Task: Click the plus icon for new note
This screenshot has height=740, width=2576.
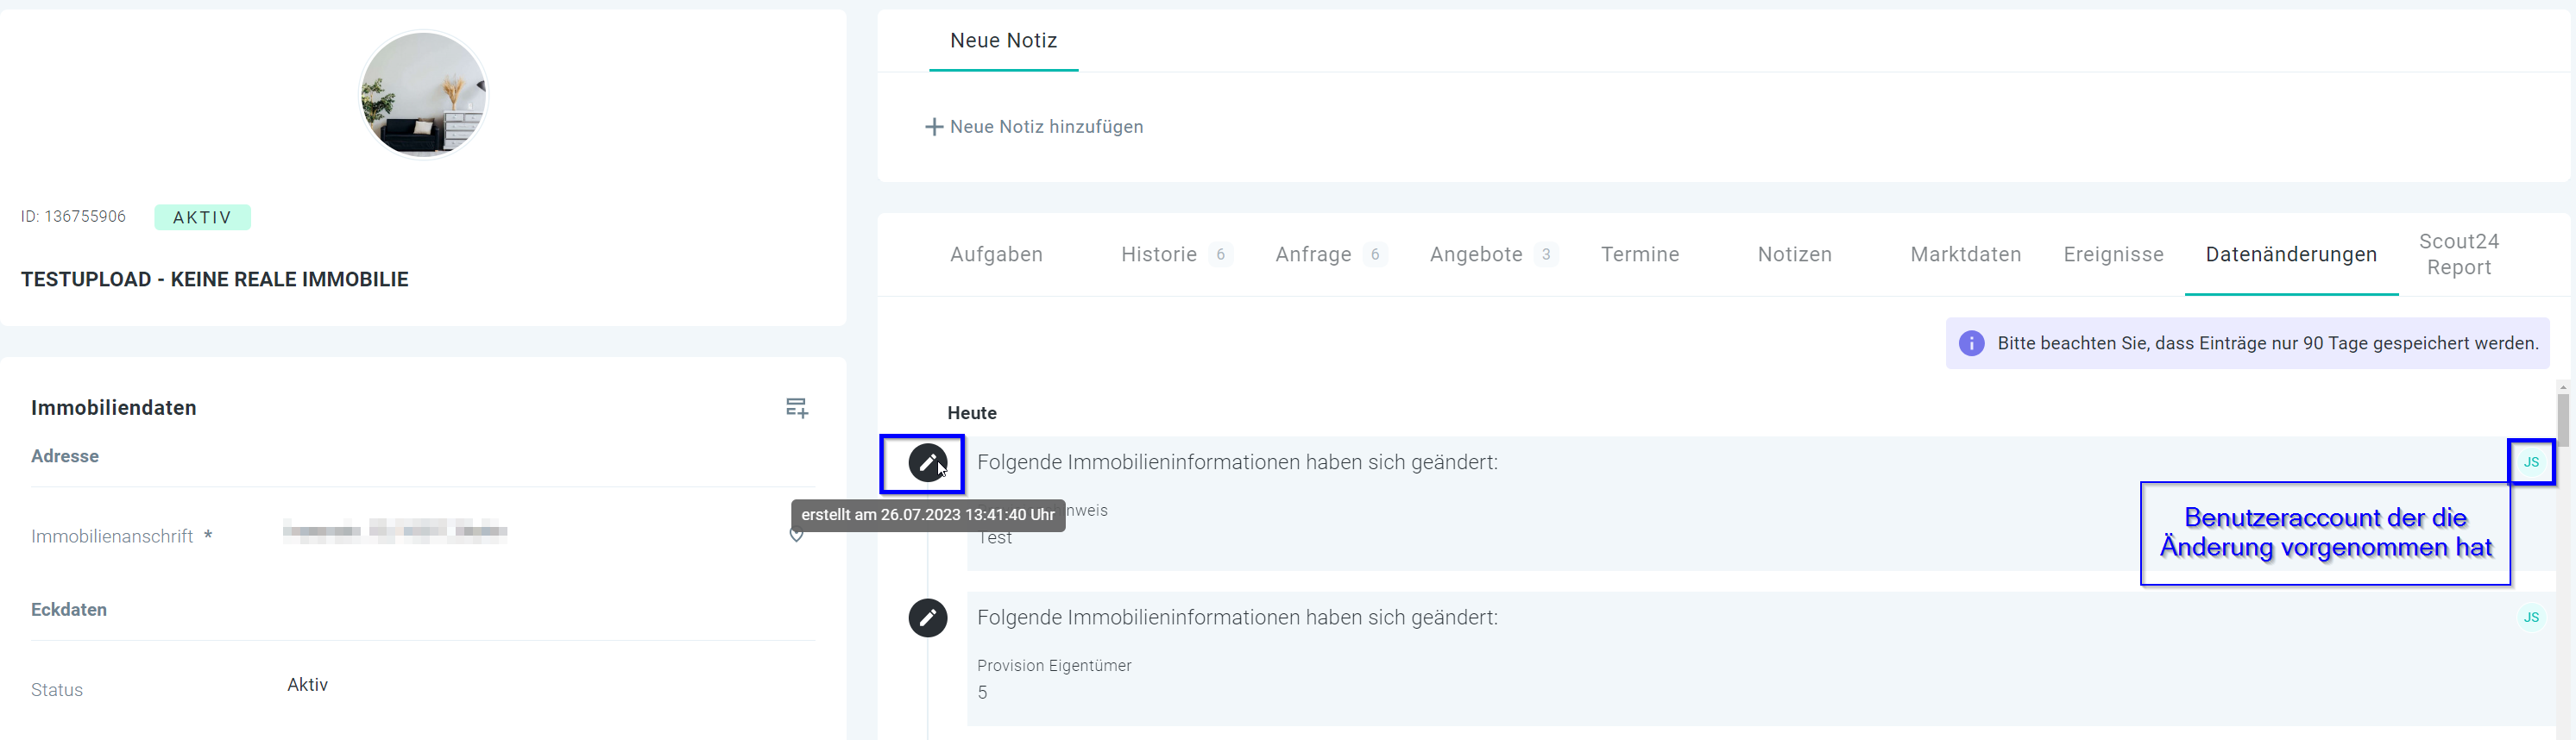Action: pyautogui.click(x=934, y=127)
